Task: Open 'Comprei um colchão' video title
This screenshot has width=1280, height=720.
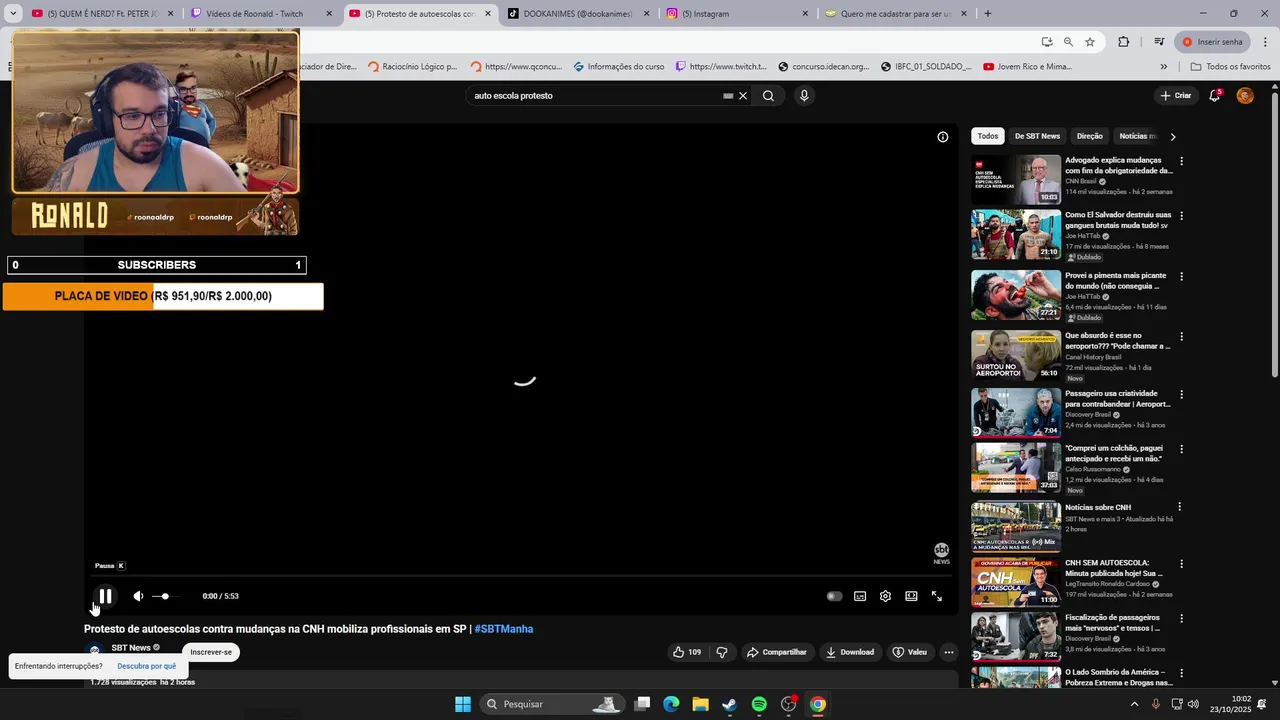Action: pyautogui.click(x=1114, y=453)
